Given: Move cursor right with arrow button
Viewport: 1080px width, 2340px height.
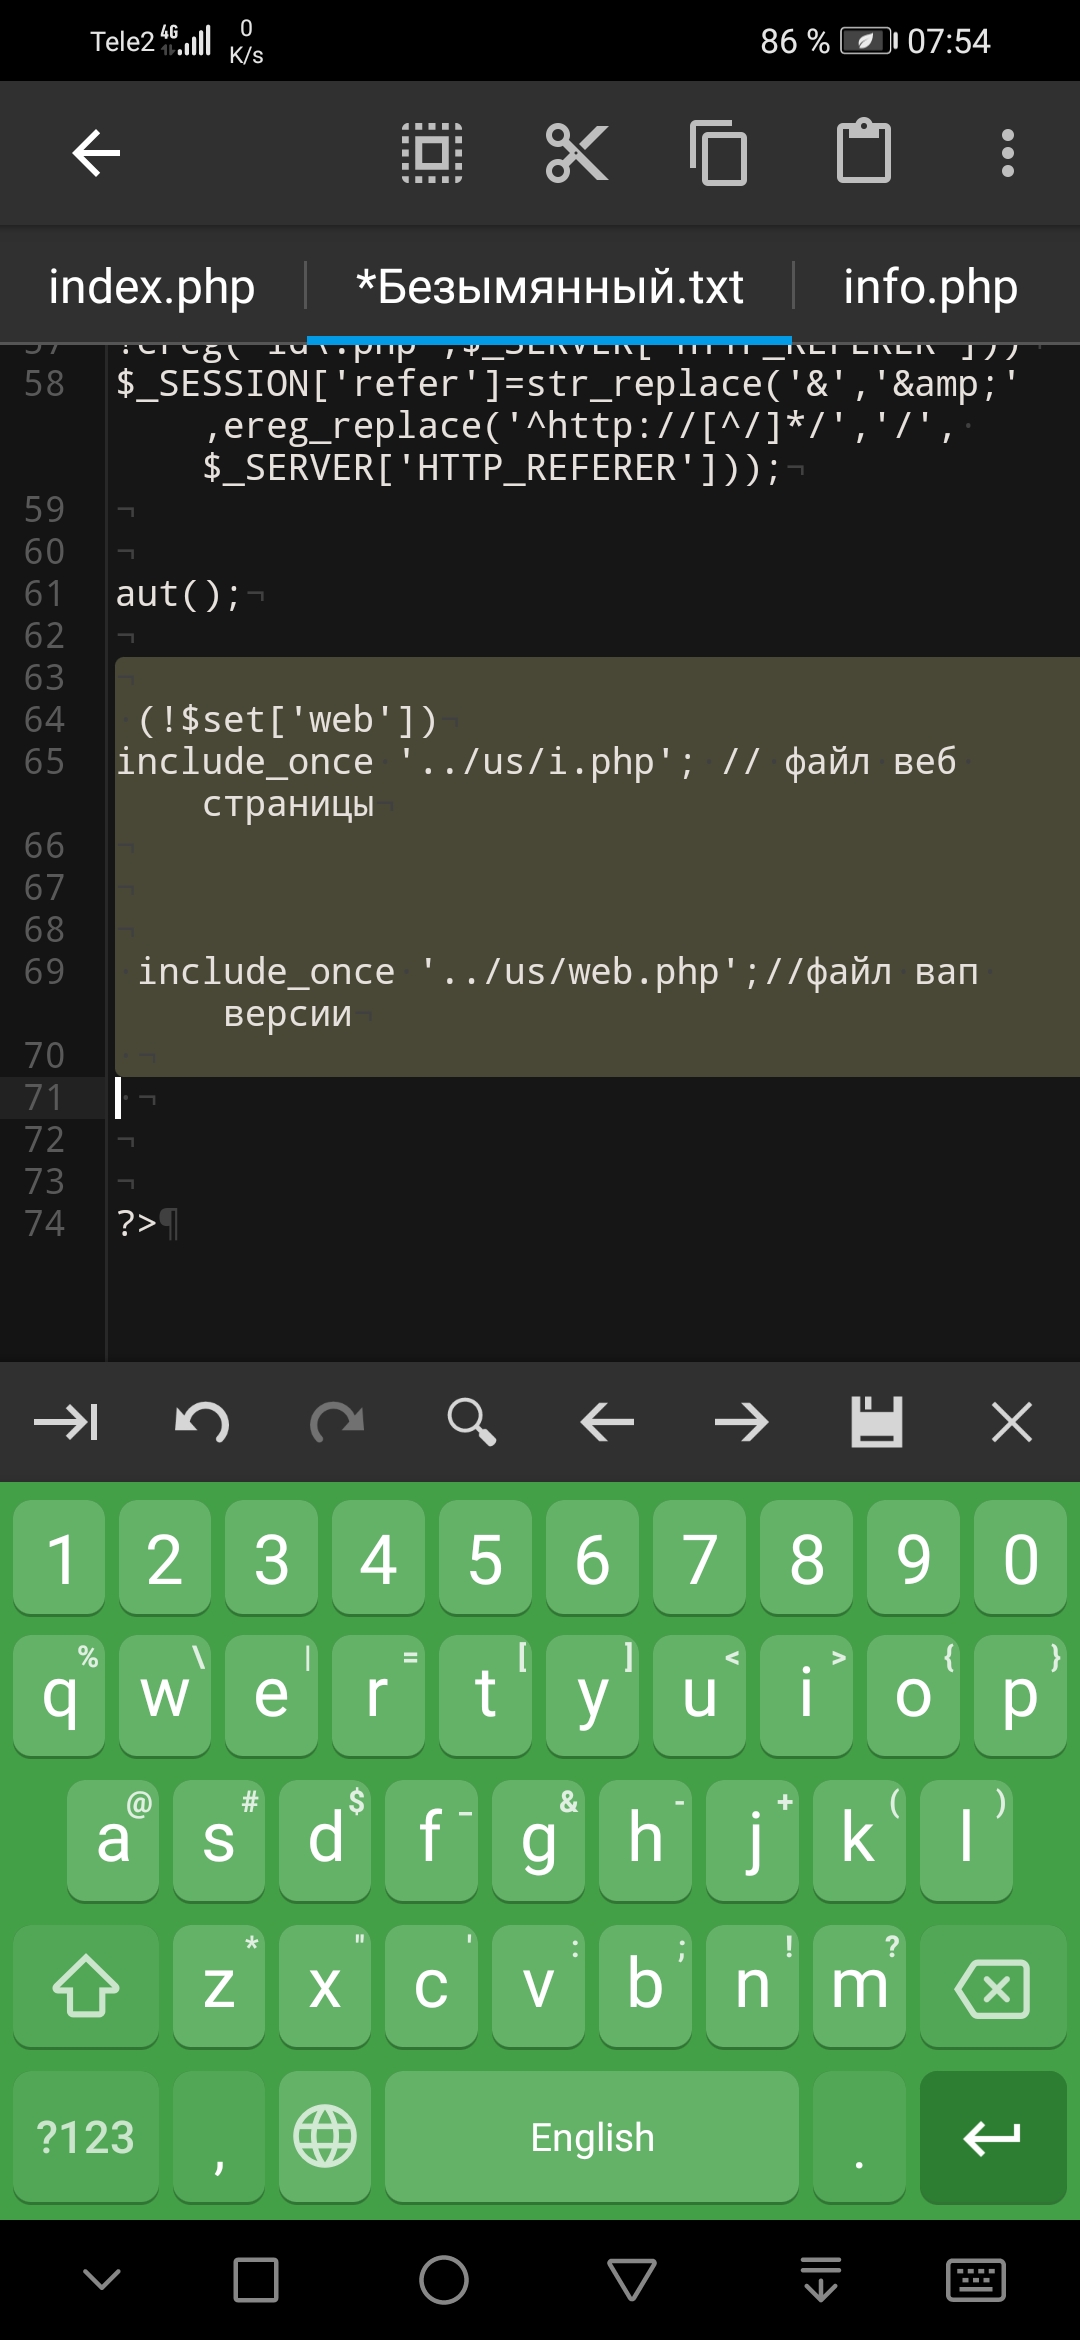Looking at the screenshot, I should point(741,1422).
